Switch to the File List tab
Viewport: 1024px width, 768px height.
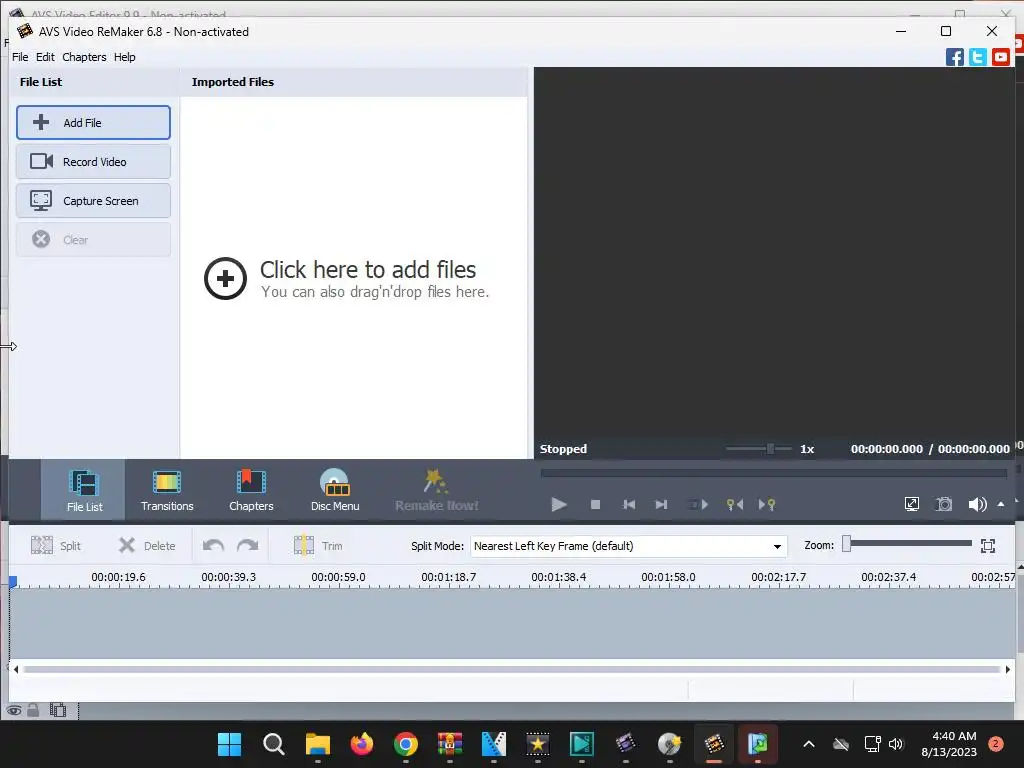point(84,490)
